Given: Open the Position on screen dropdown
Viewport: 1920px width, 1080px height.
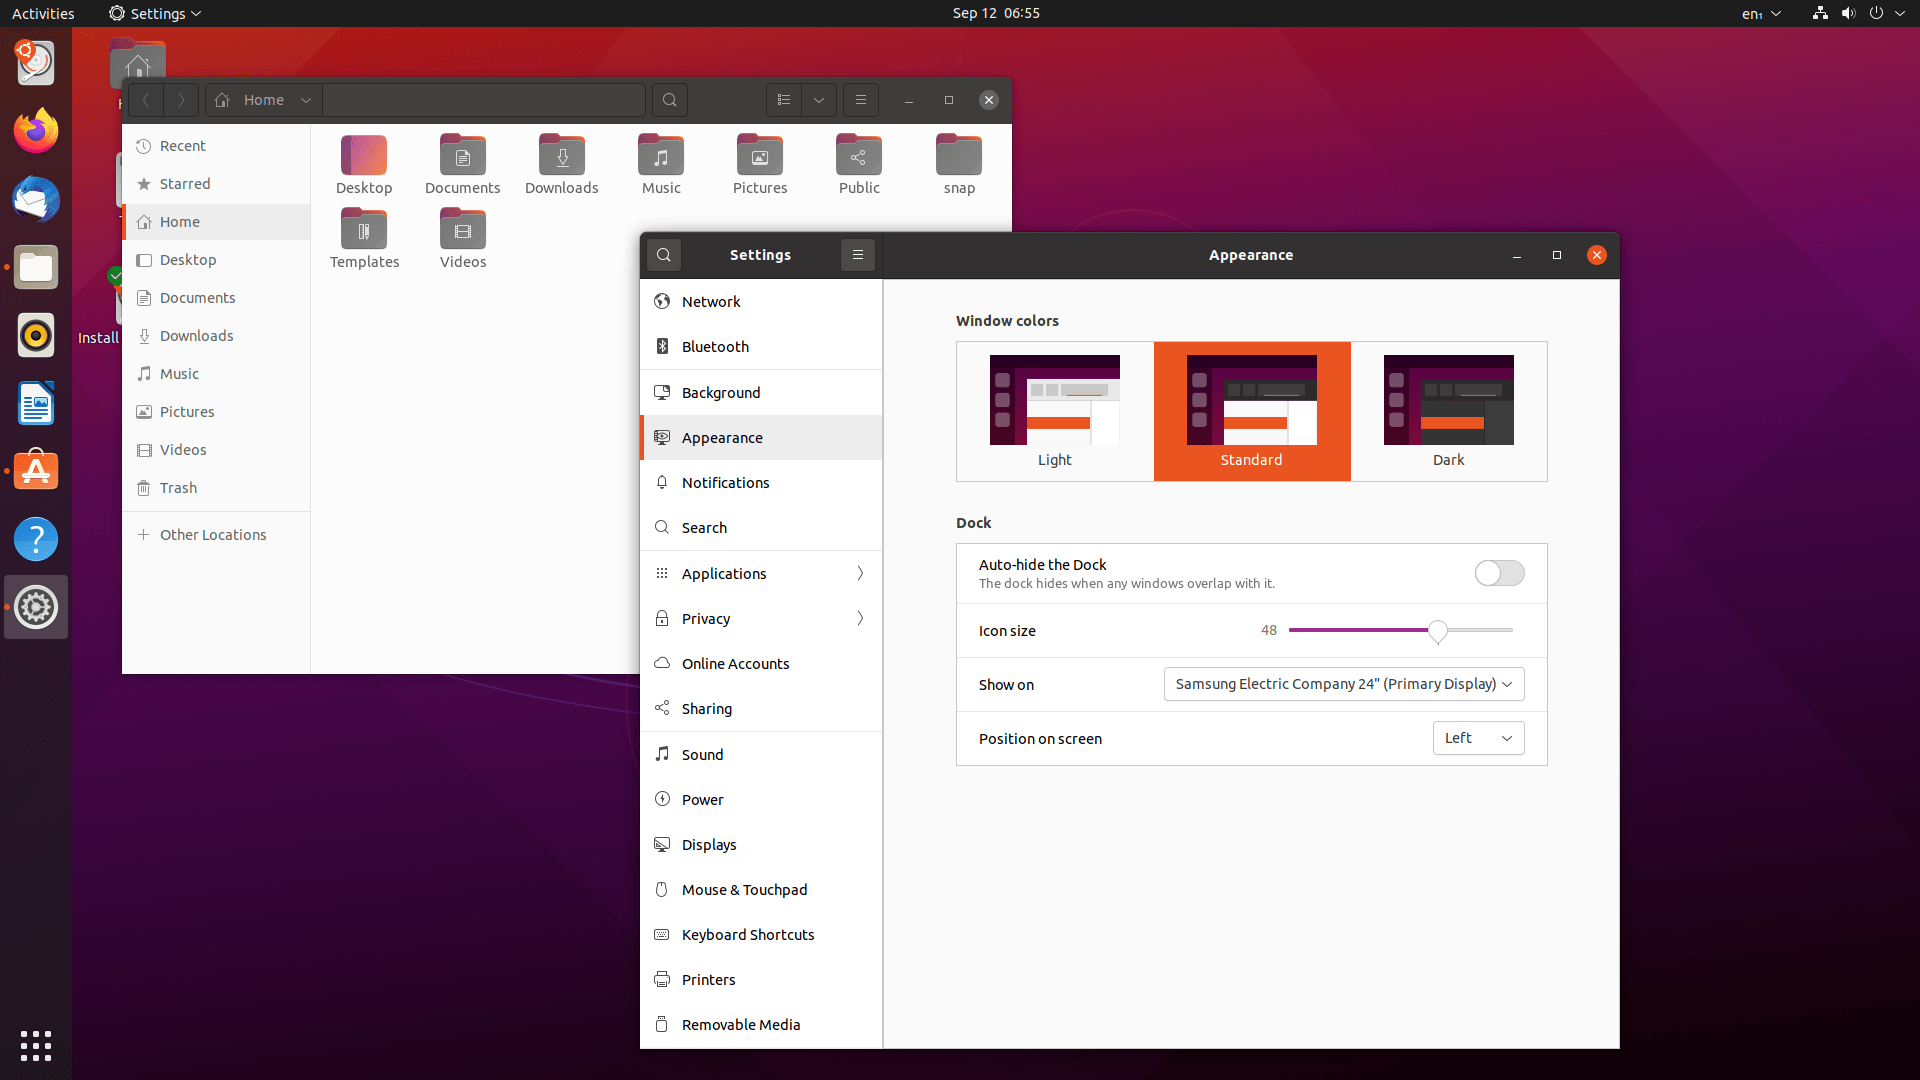Looking at the screenshot, I should [x=1477, y=738].
